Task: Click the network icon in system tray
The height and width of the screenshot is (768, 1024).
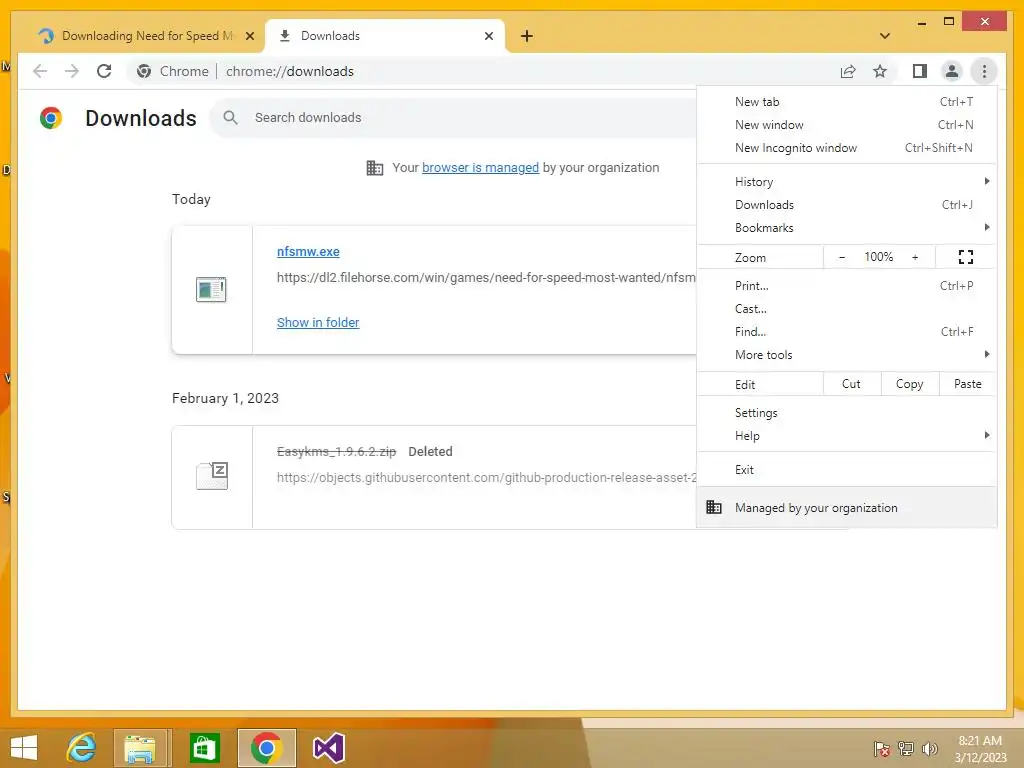Action: (x=906, y=749)
